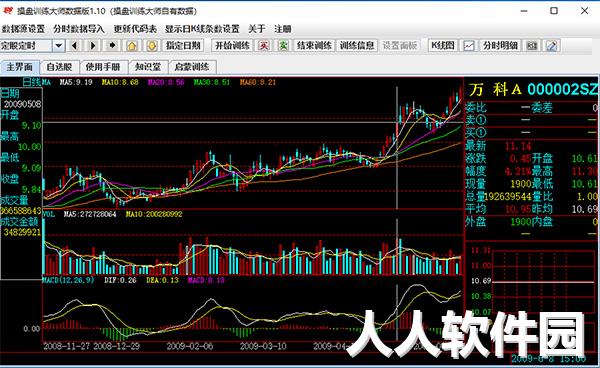This screenshot has height=368, width=600.
Task: Click the VOL indicator label
Action: tap(49, 214)
